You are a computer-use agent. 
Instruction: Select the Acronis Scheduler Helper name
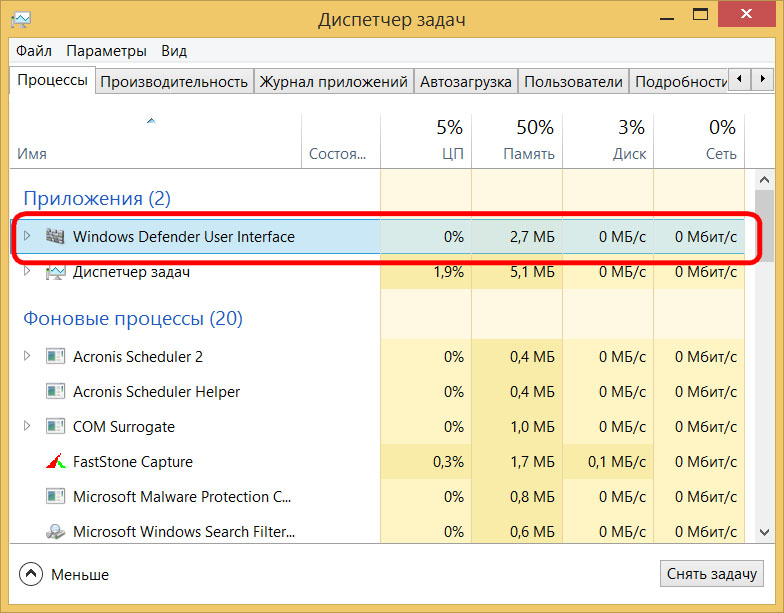click(x=156, y=392)
